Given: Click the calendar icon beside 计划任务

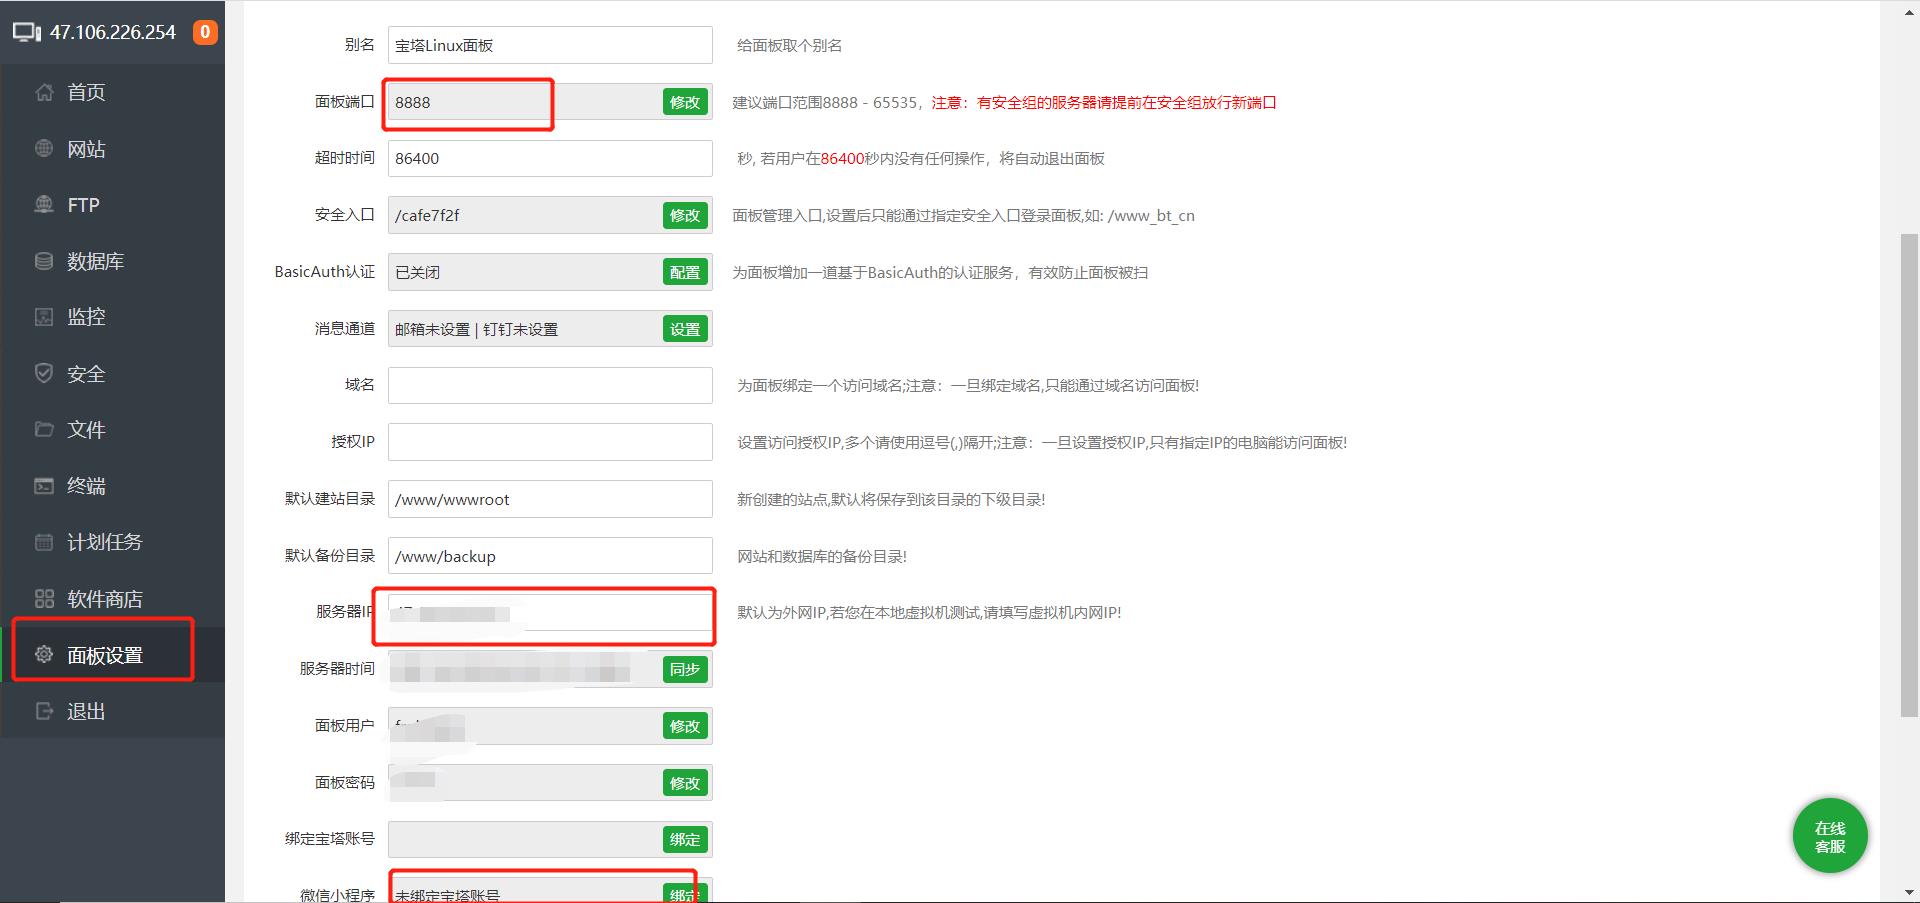Looking at the screenshot, I should [44, 542].
